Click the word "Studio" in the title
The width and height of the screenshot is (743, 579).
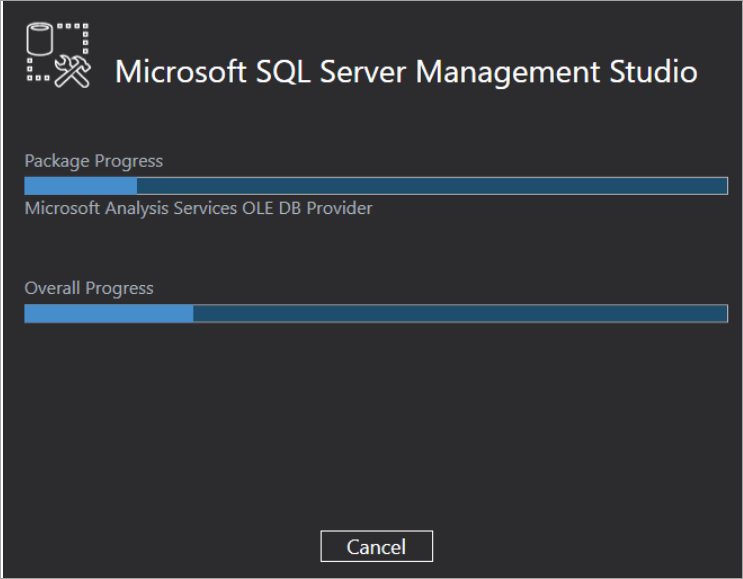point(653,71)
